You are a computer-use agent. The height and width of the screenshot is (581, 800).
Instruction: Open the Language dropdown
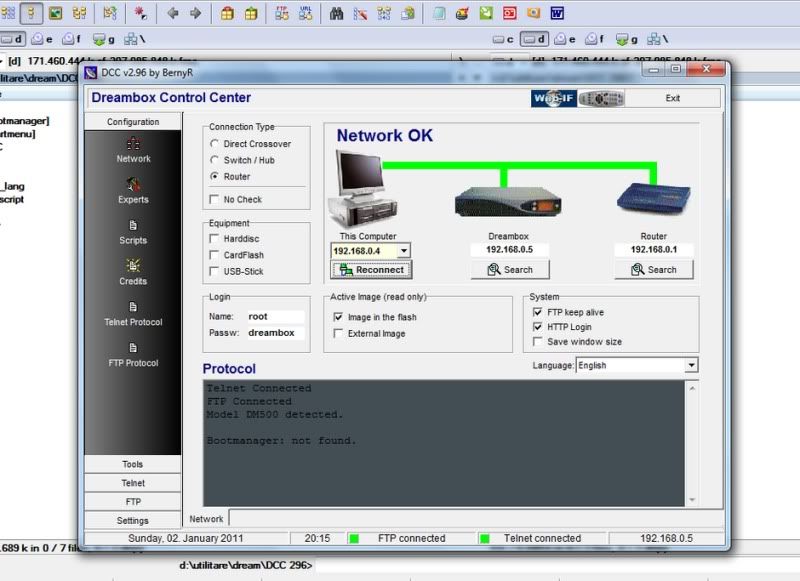[x=690, y=366]
